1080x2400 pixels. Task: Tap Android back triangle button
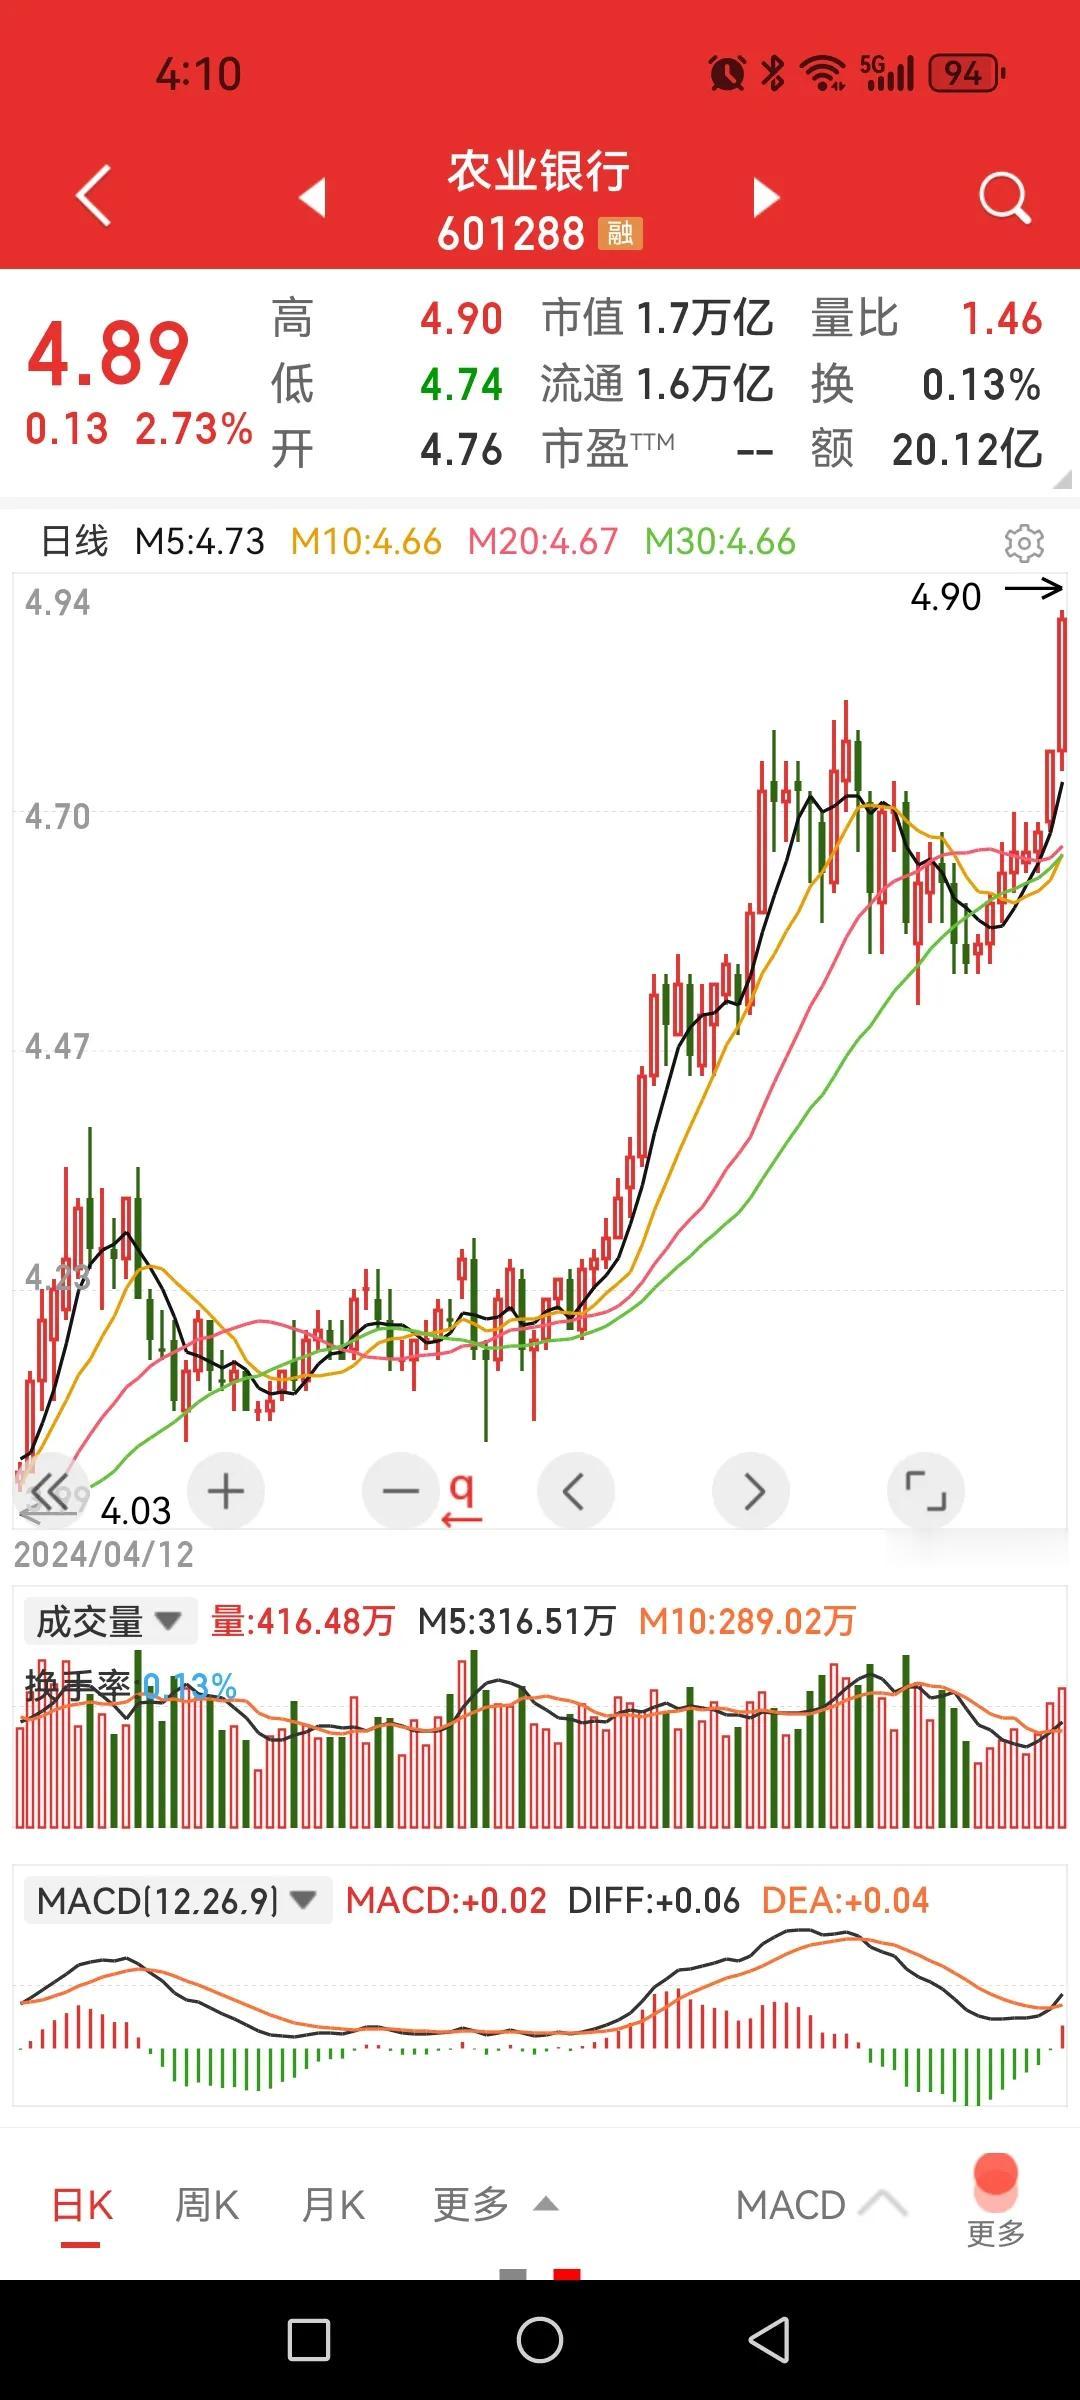point(770,2340)
